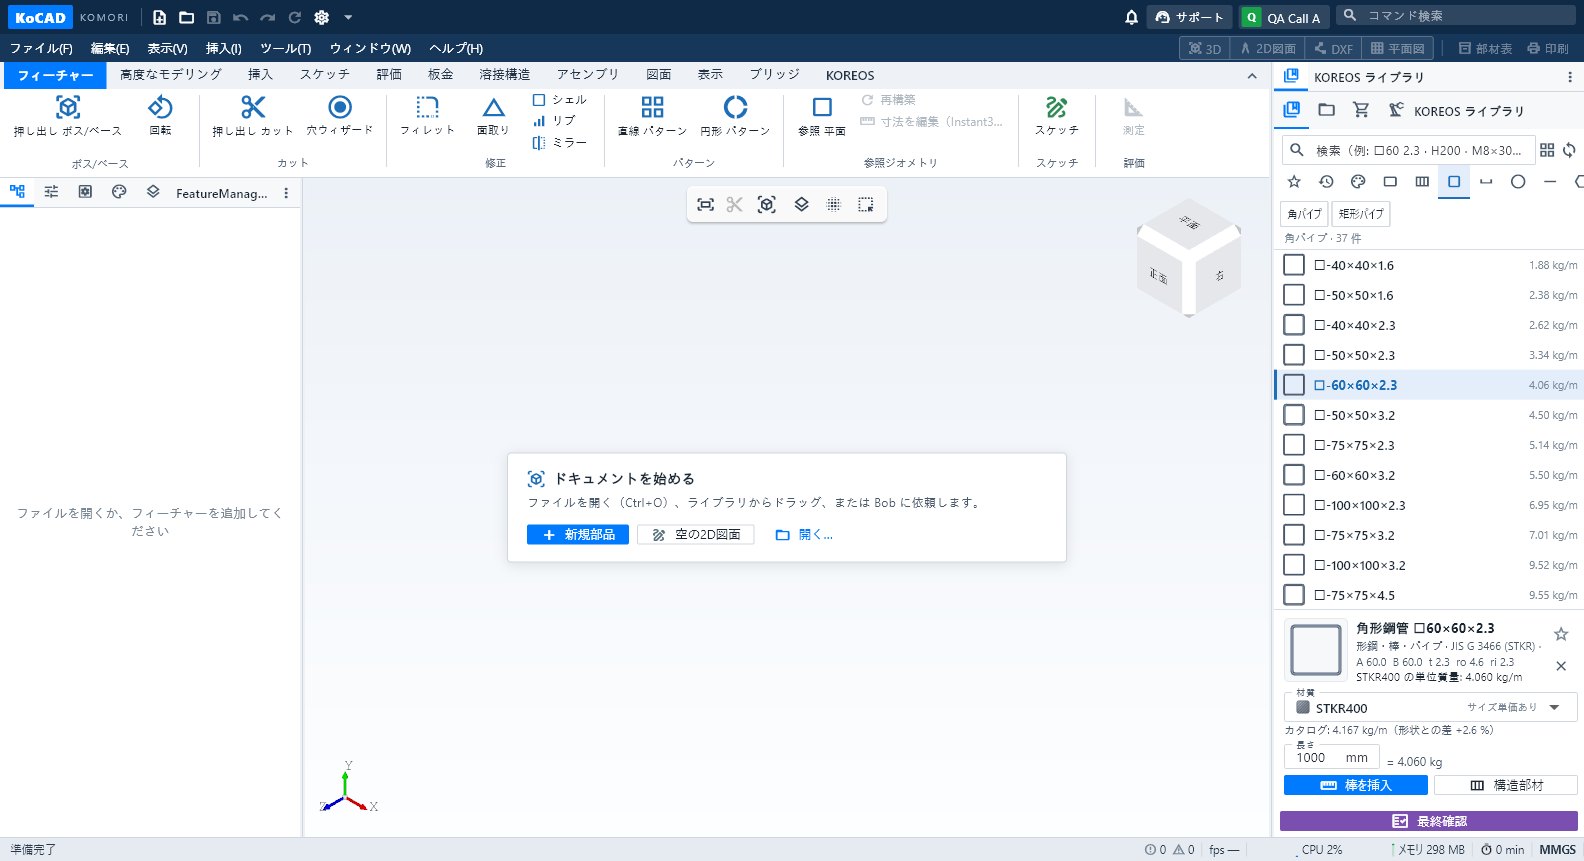Viewport: 1584px width, 861px height.
Task: Open the cart tab in library panel
Action: (1361, 110)
